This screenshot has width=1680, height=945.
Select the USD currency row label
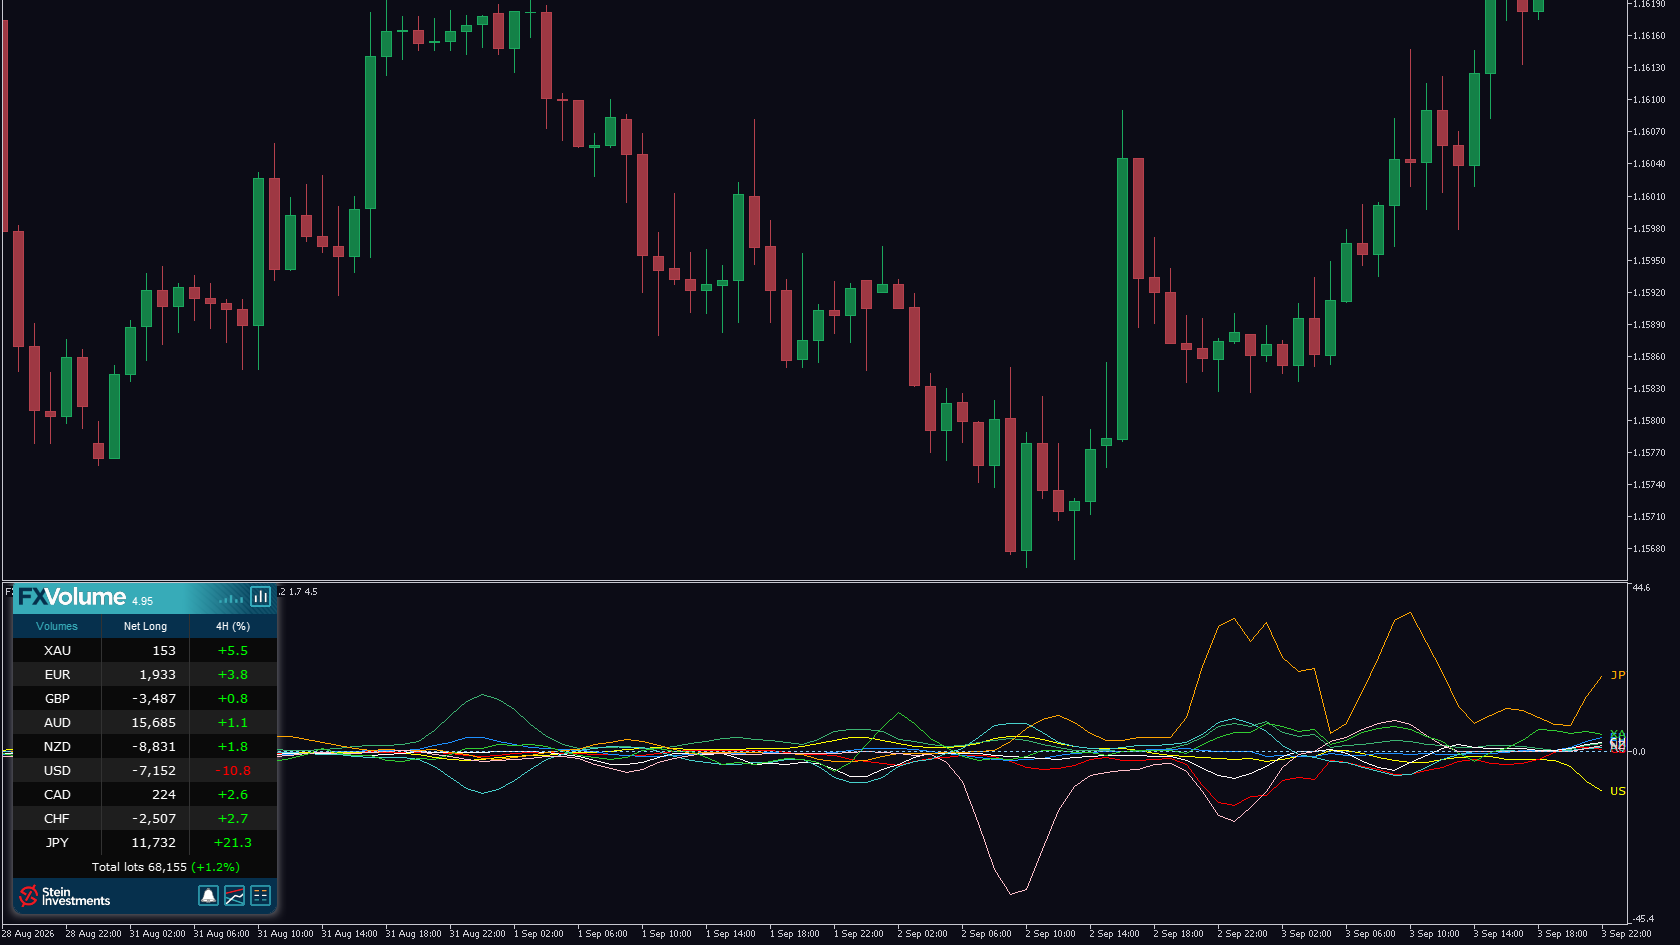point(58,771)
